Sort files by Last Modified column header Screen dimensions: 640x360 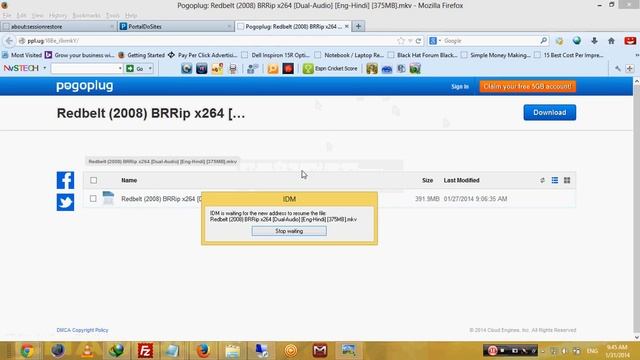(x=462, y=180)
